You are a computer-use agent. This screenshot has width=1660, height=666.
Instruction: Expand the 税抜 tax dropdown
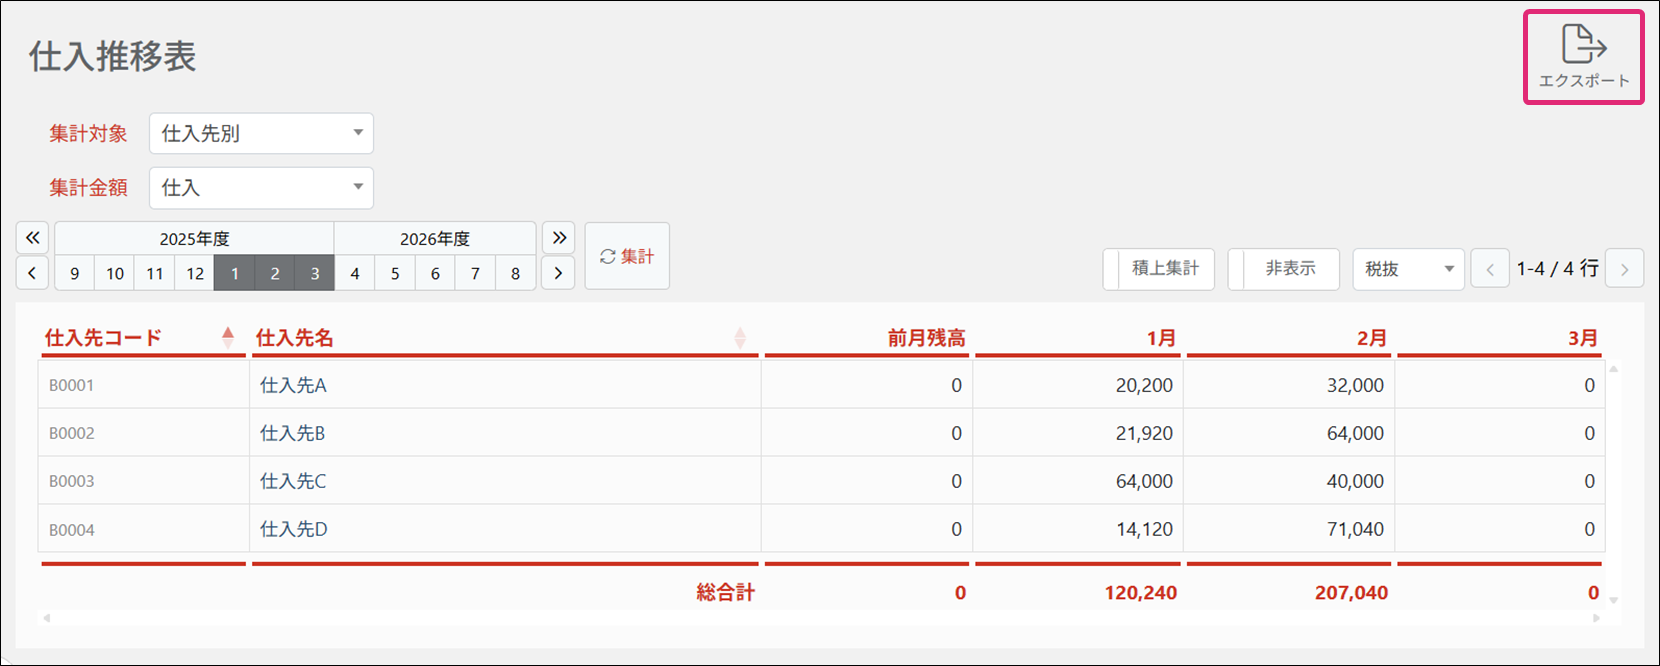pyautogui.click(x=1408, y=269)
